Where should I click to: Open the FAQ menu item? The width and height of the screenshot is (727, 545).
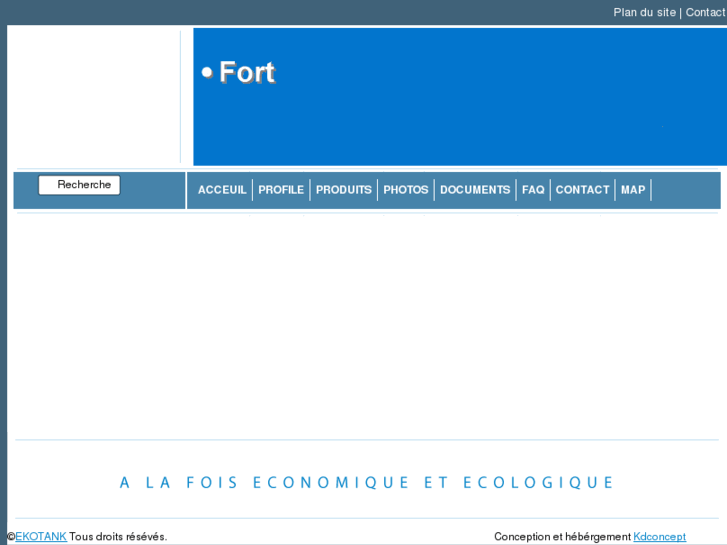[x=533, y=190]
